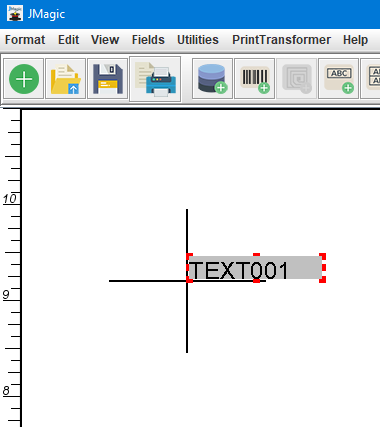Click the ruler mark labeled 10
Screen dimensions: 380x427
click(10, 199)
